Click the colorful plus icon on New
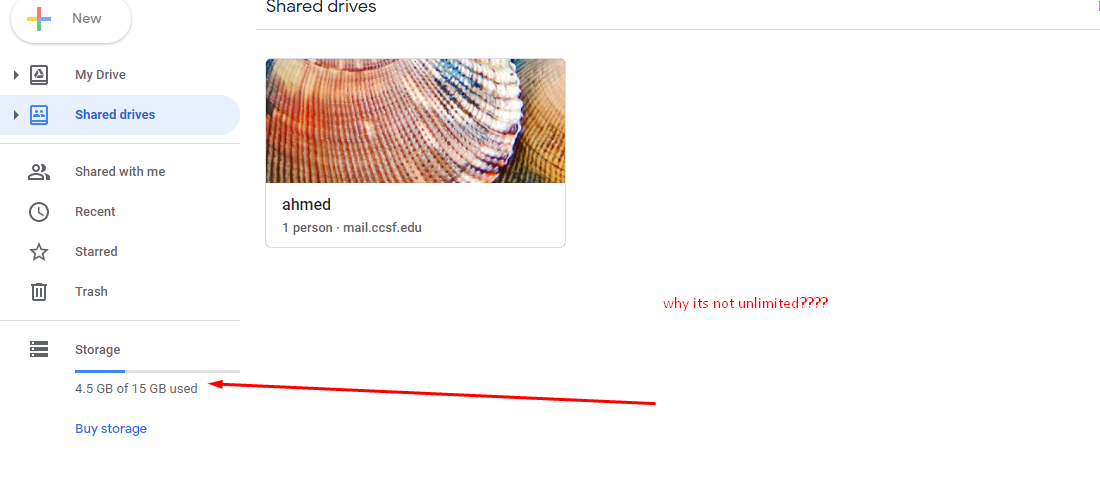Viewport: 1100px width, 504px height. point(39,19)
